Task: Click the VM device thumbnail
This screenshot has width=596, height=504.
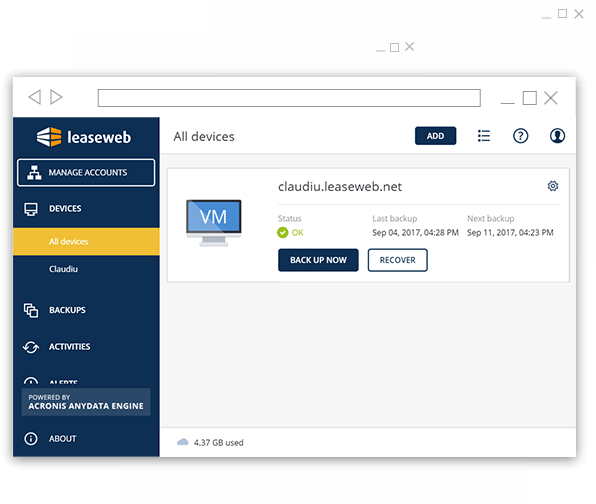Action: pos(214,222)
